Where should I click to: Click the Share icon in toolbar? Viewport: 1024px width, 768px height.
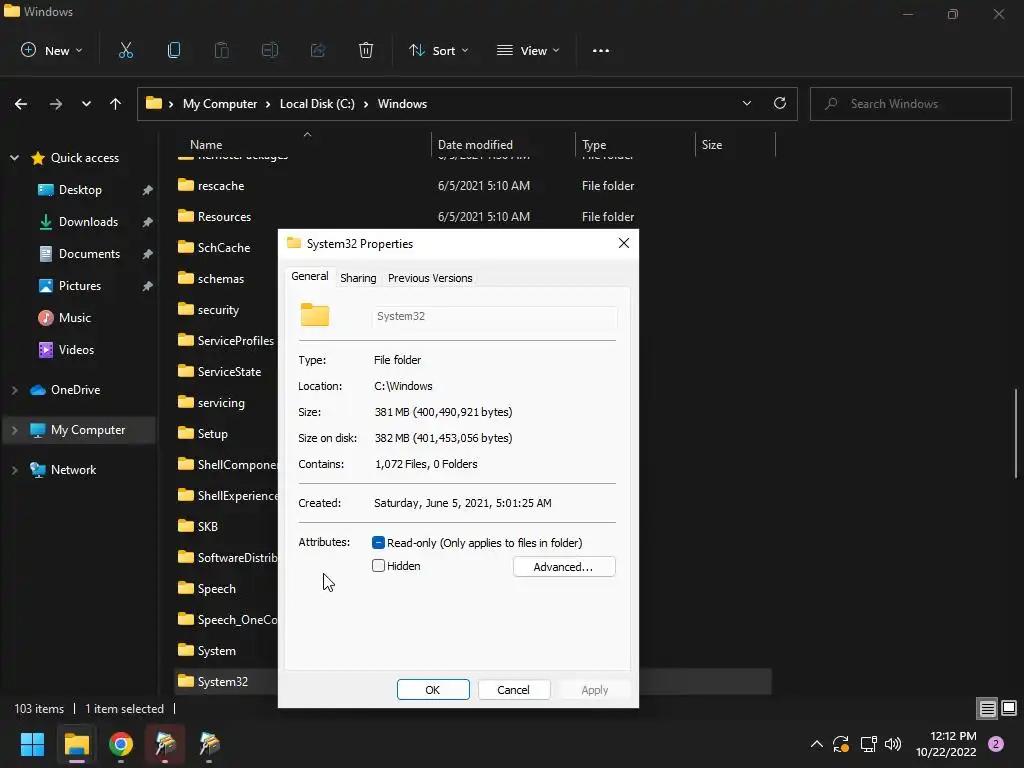point(318,50)
